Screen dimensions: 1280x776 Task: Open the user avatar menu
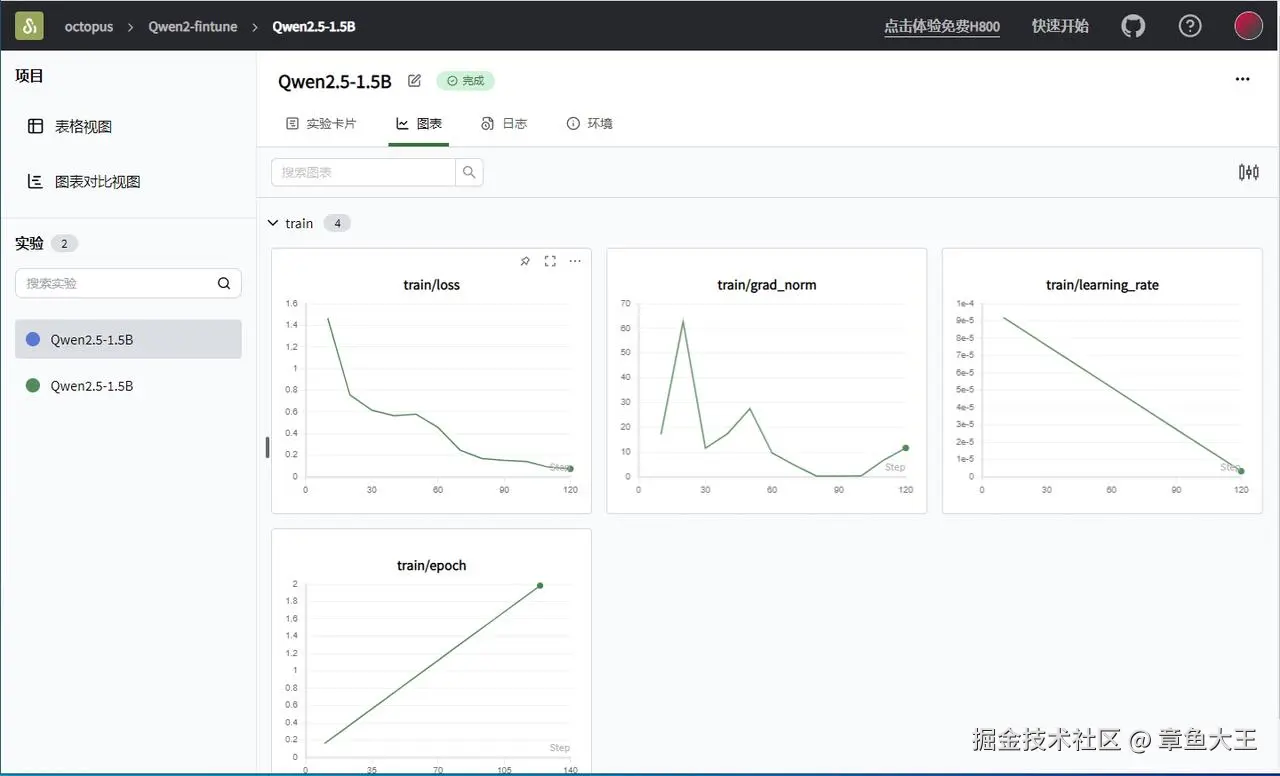click(x=1248, y=26)
